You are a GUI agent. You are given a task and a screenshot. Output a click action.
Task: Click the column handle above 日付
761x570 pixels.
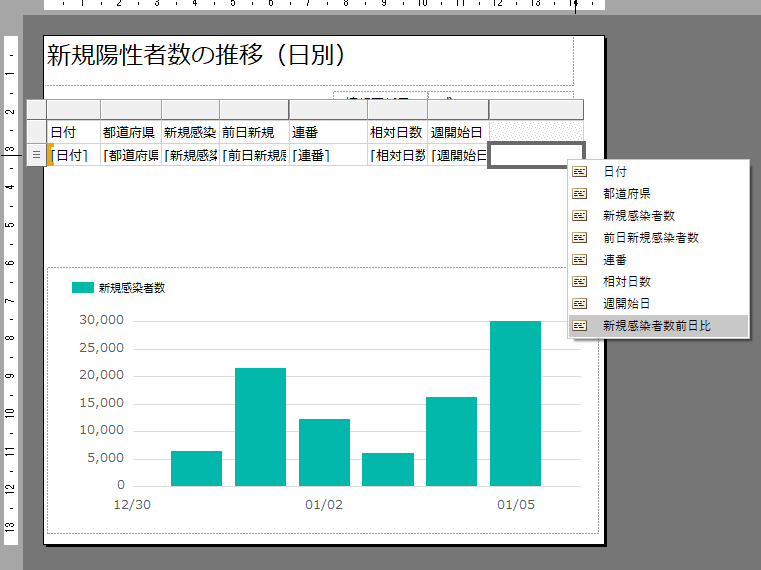[x=73, y=110]
